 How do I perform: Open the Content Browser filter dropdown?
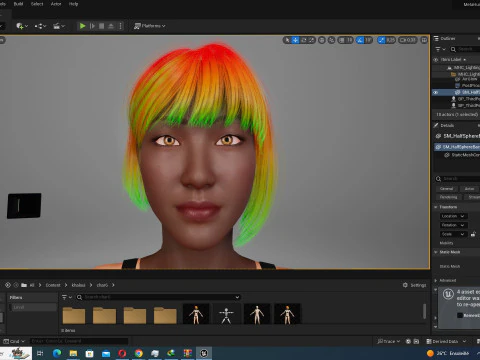coord(67,297)
